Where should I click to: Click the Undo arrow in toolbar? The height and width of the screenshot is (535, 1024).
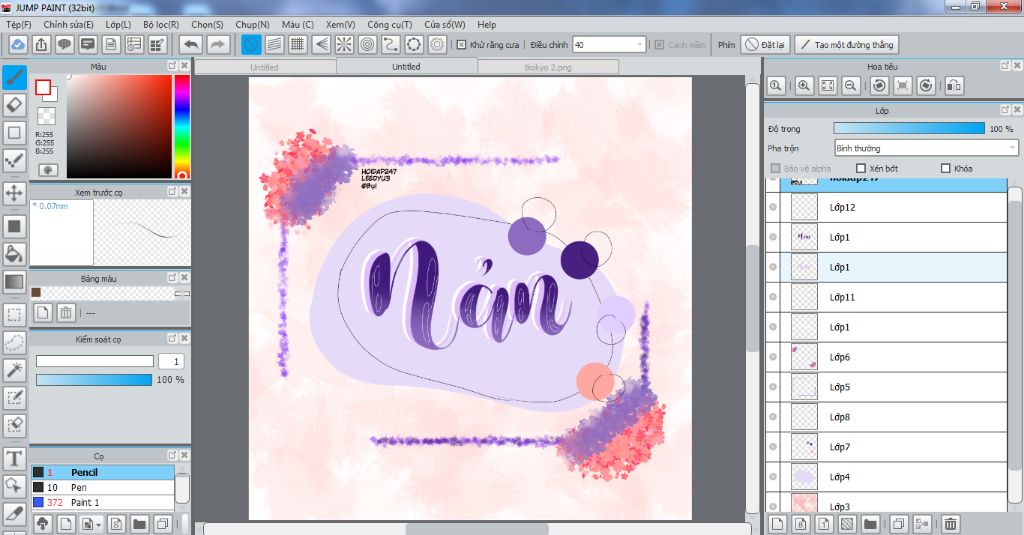pyautogui.click(x=191, y=44)
